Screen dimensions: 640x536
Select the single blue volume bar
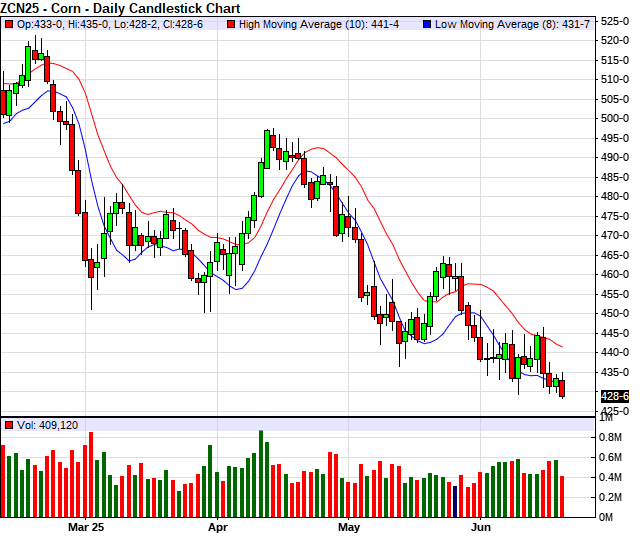pos(454,501)
